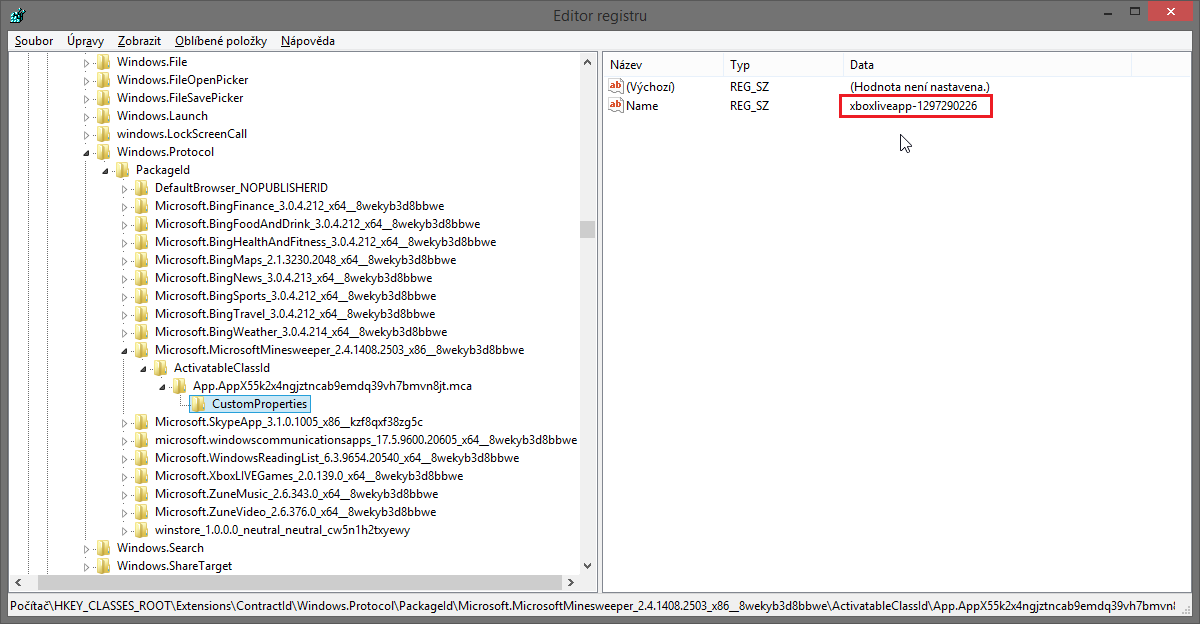Click the (Hodnota není nastavena.) data cell

pos(919,87)
